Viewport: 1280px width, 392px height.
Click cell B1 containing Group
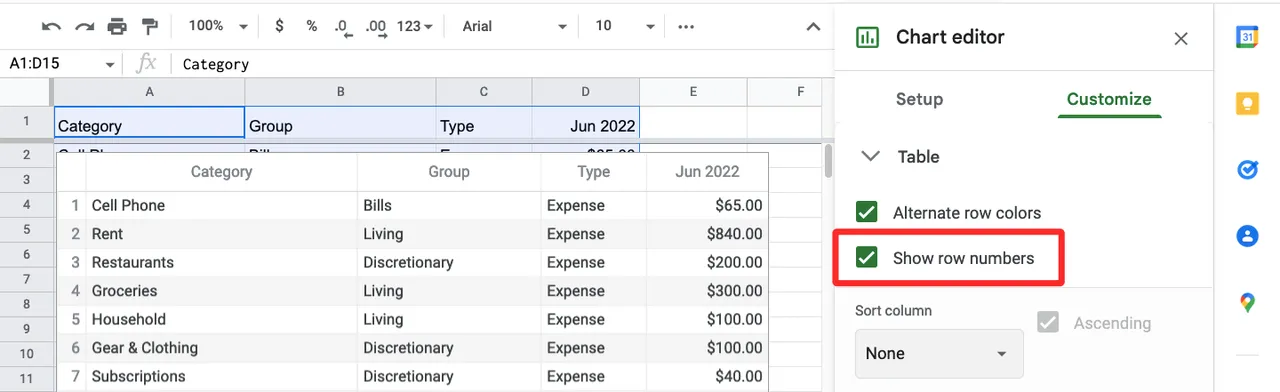[340, 123]
